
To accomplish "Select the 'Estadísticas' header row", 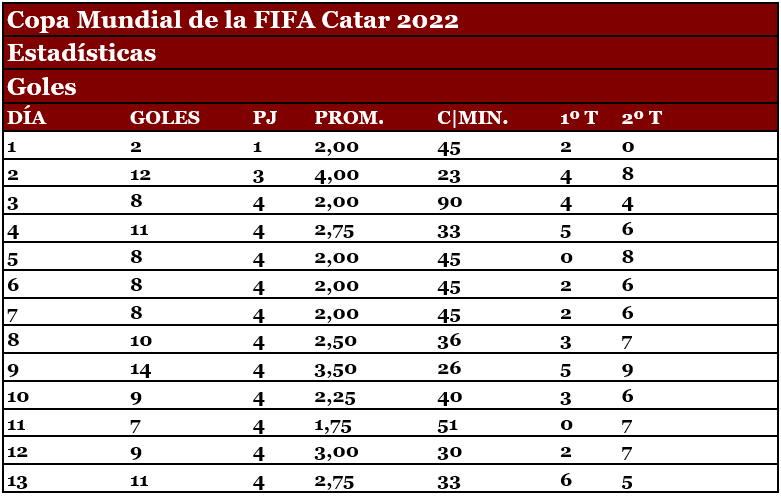I will pyautogui.click(x=82, y=53).
